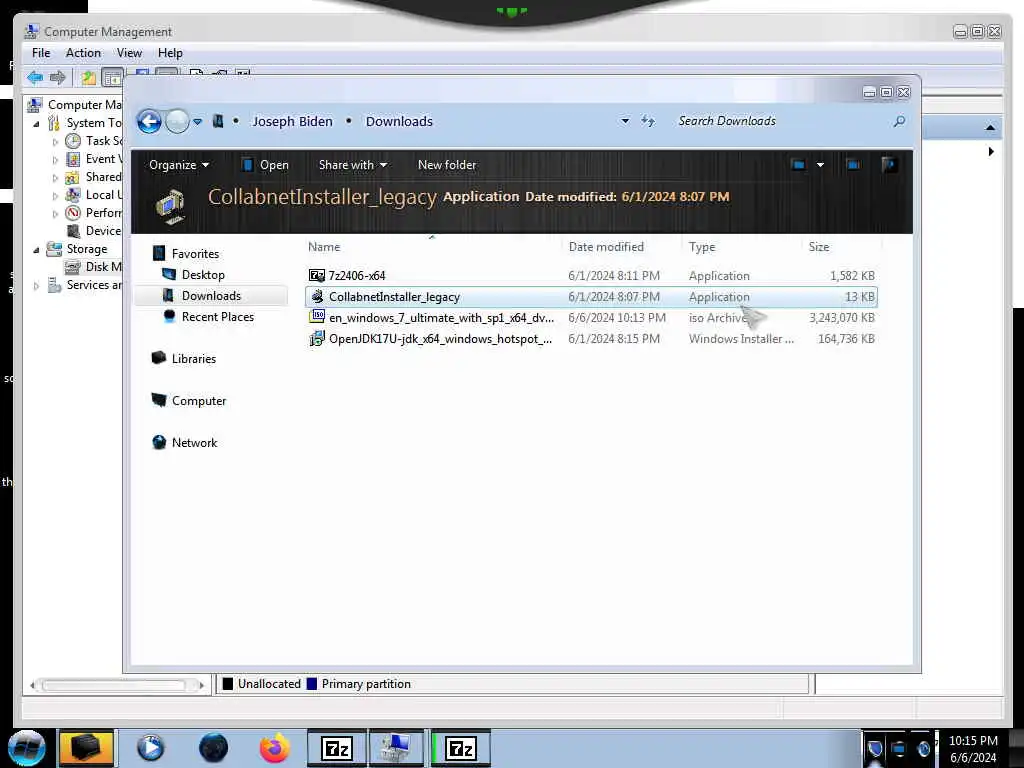Click the Up one level toolbar icon
The image size is (1024, 768).
[88, 78]
